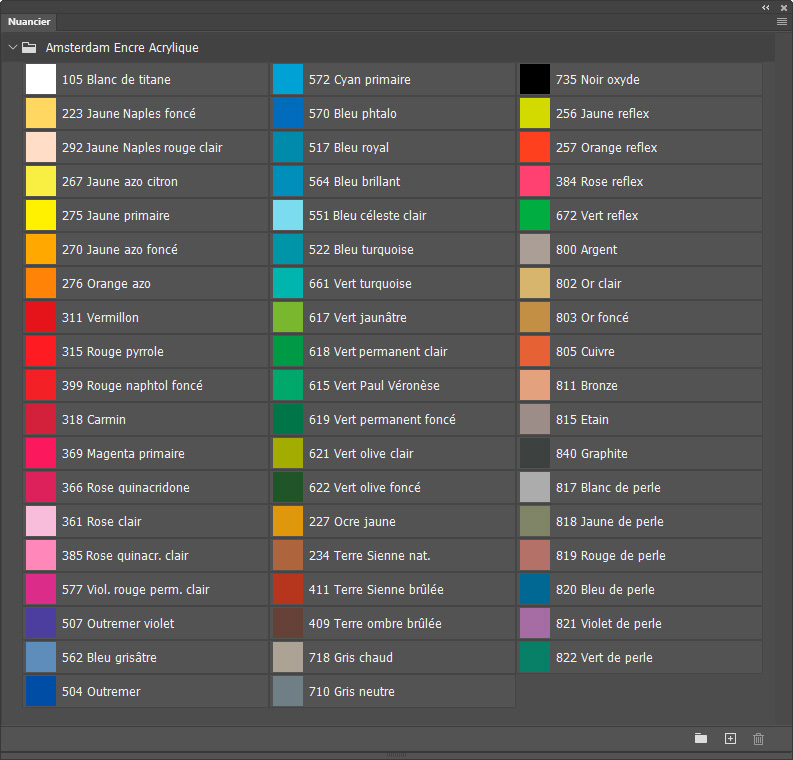The image size is (793, 760).
Task: Select the 257 Orange reflex swatch
Action: pos(535,147)
